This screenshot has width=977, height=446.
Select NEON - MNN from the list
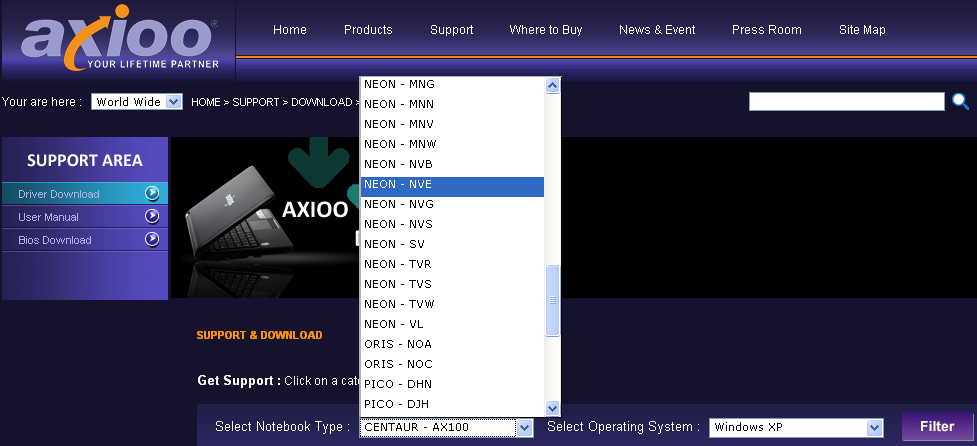point(452,104)
